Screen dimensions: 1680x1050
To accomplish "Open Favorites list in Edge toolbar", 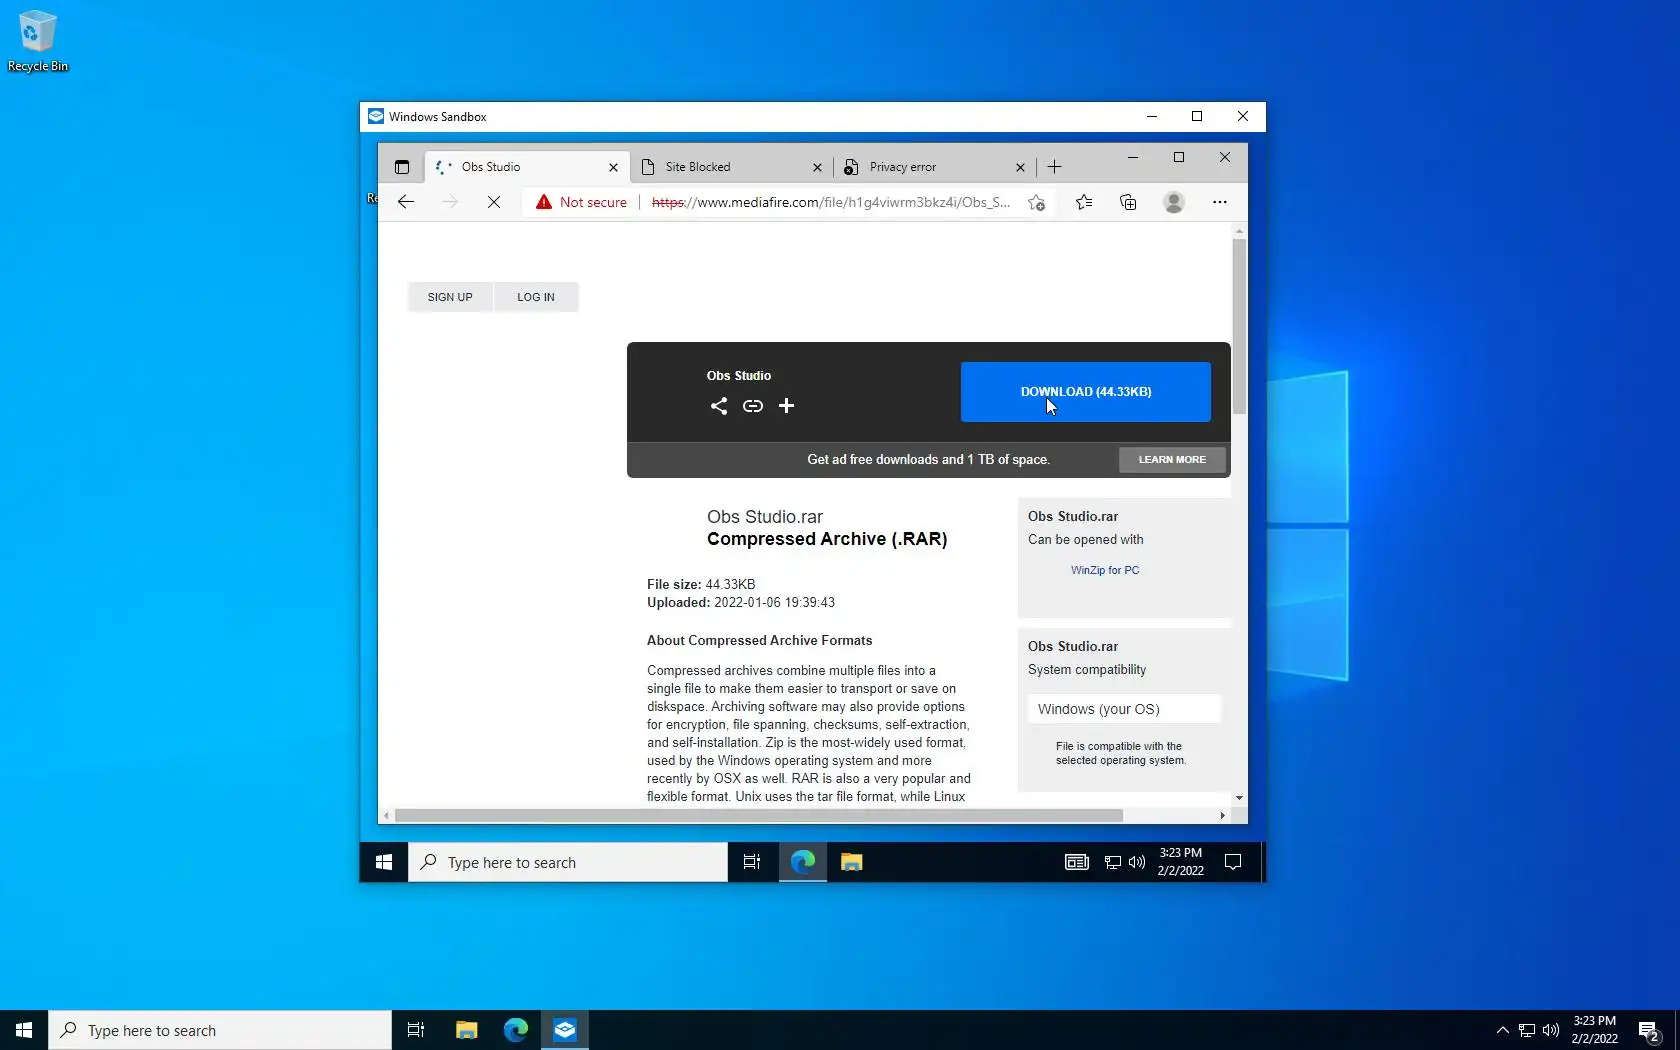I will point(1084,202).
